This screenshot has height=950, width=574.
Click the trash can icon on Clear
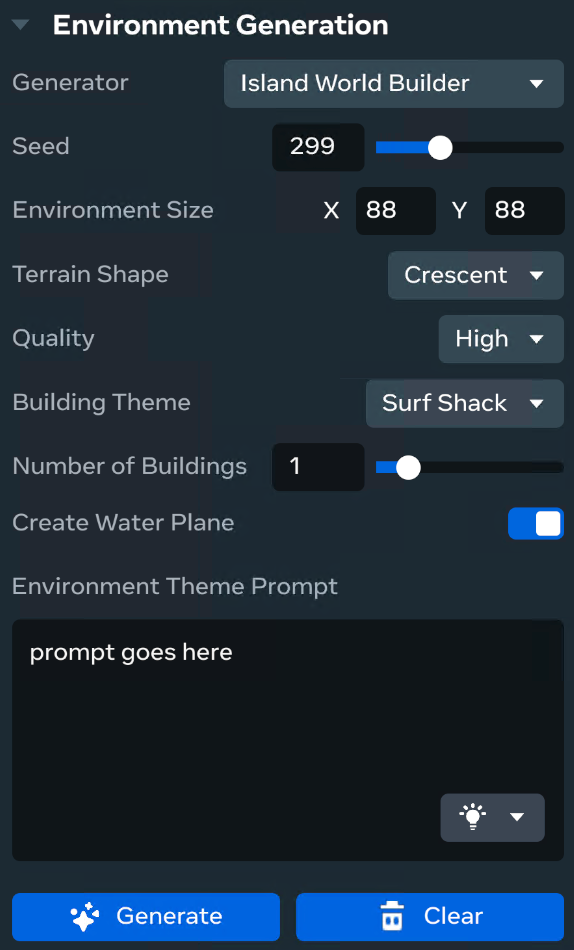[392, 916]
